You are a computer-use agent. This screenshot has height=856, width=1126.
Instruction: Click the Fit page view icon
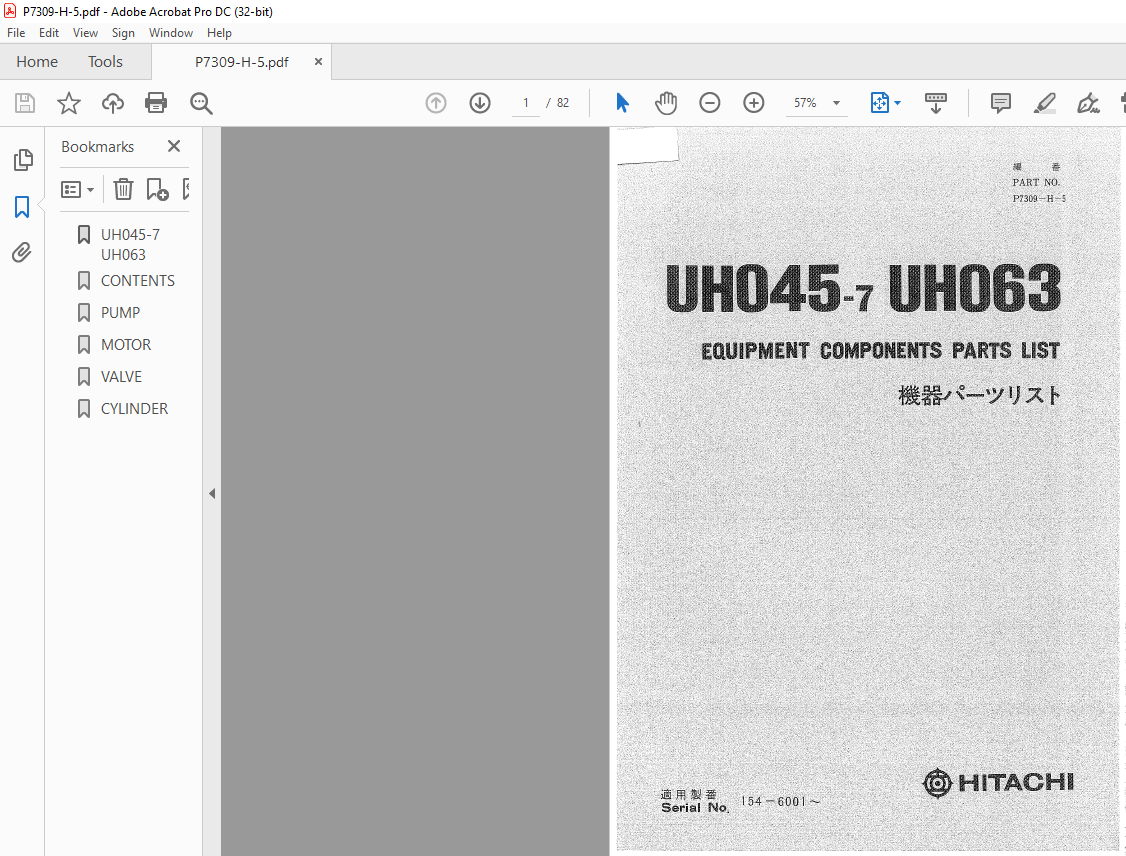(x=880, y=103)
